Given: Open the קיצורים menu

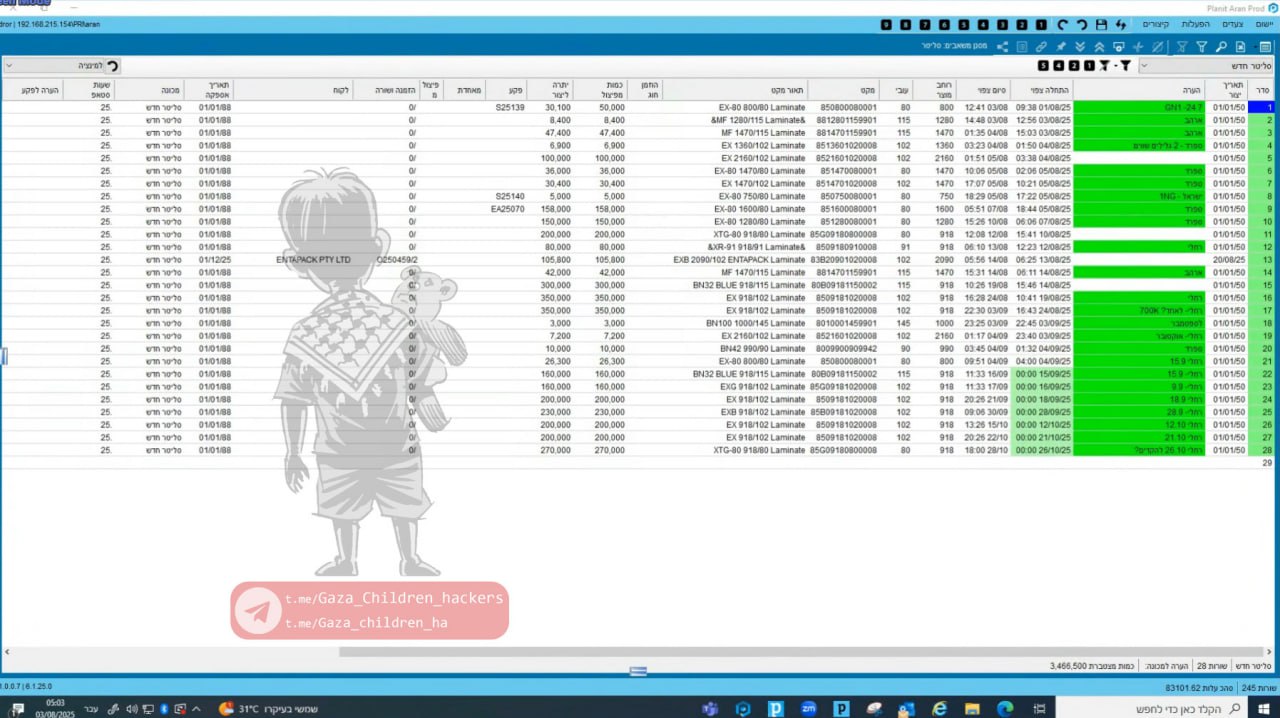Looking at the screenshot, I should click(x=1156, y=24).
